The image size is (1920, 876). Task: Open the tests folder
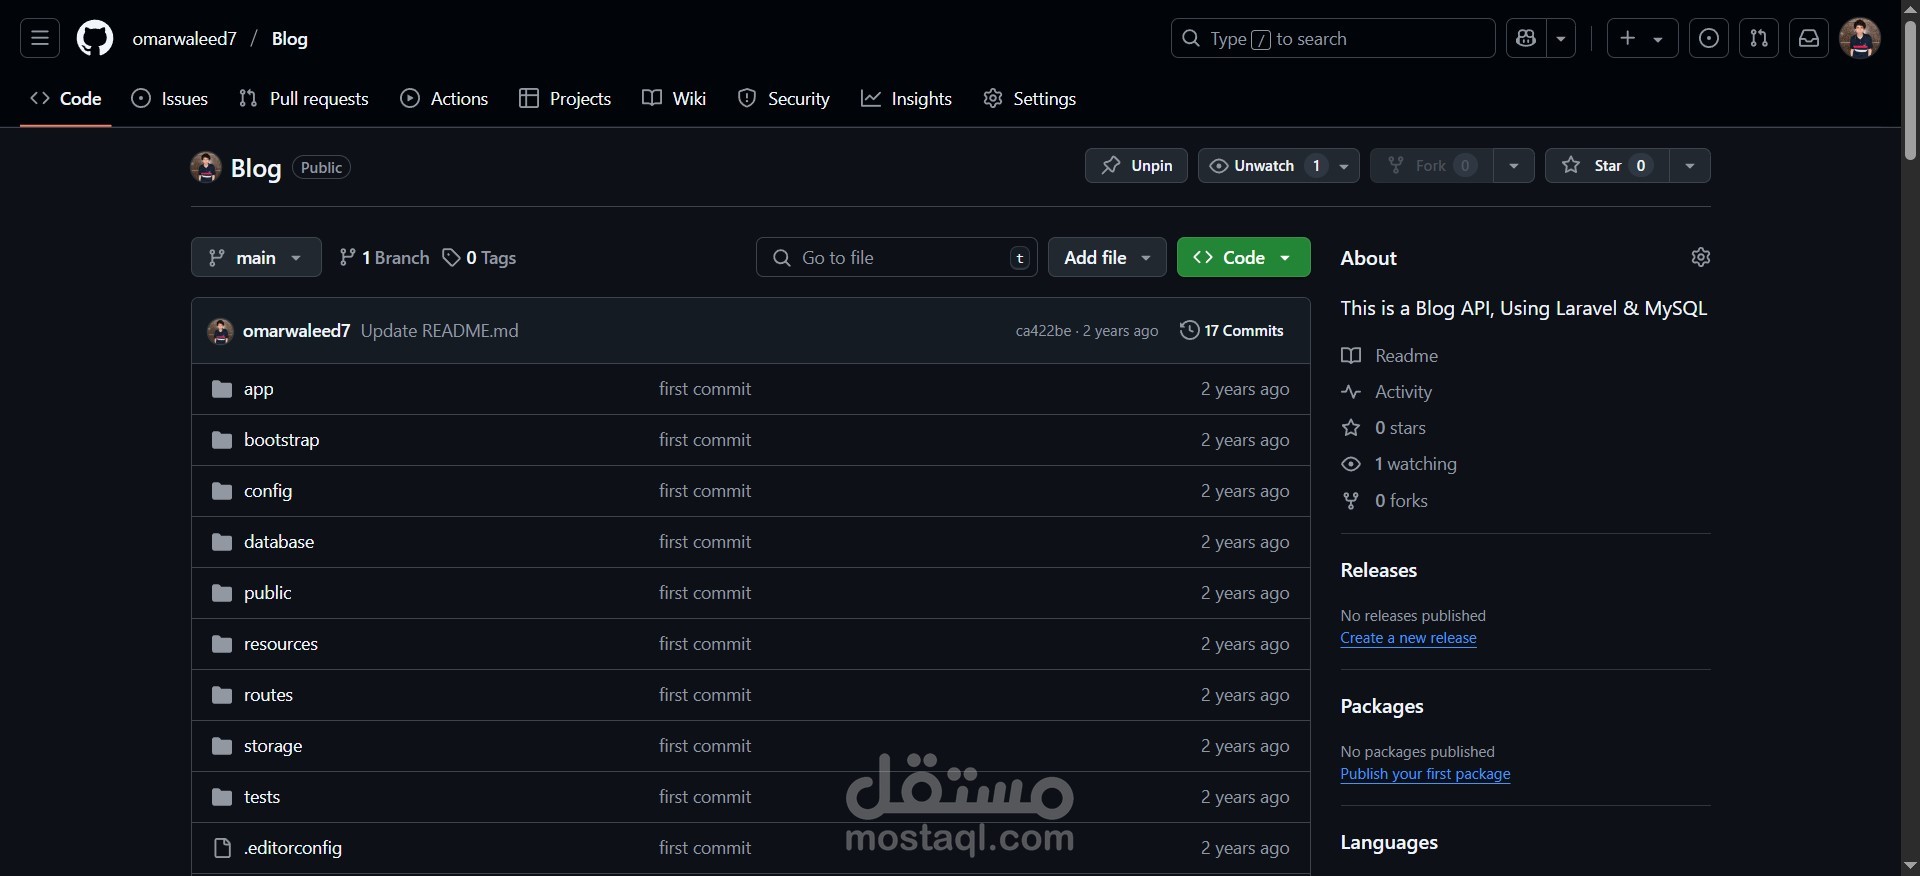pyautogui.click(x=262, y=797)
